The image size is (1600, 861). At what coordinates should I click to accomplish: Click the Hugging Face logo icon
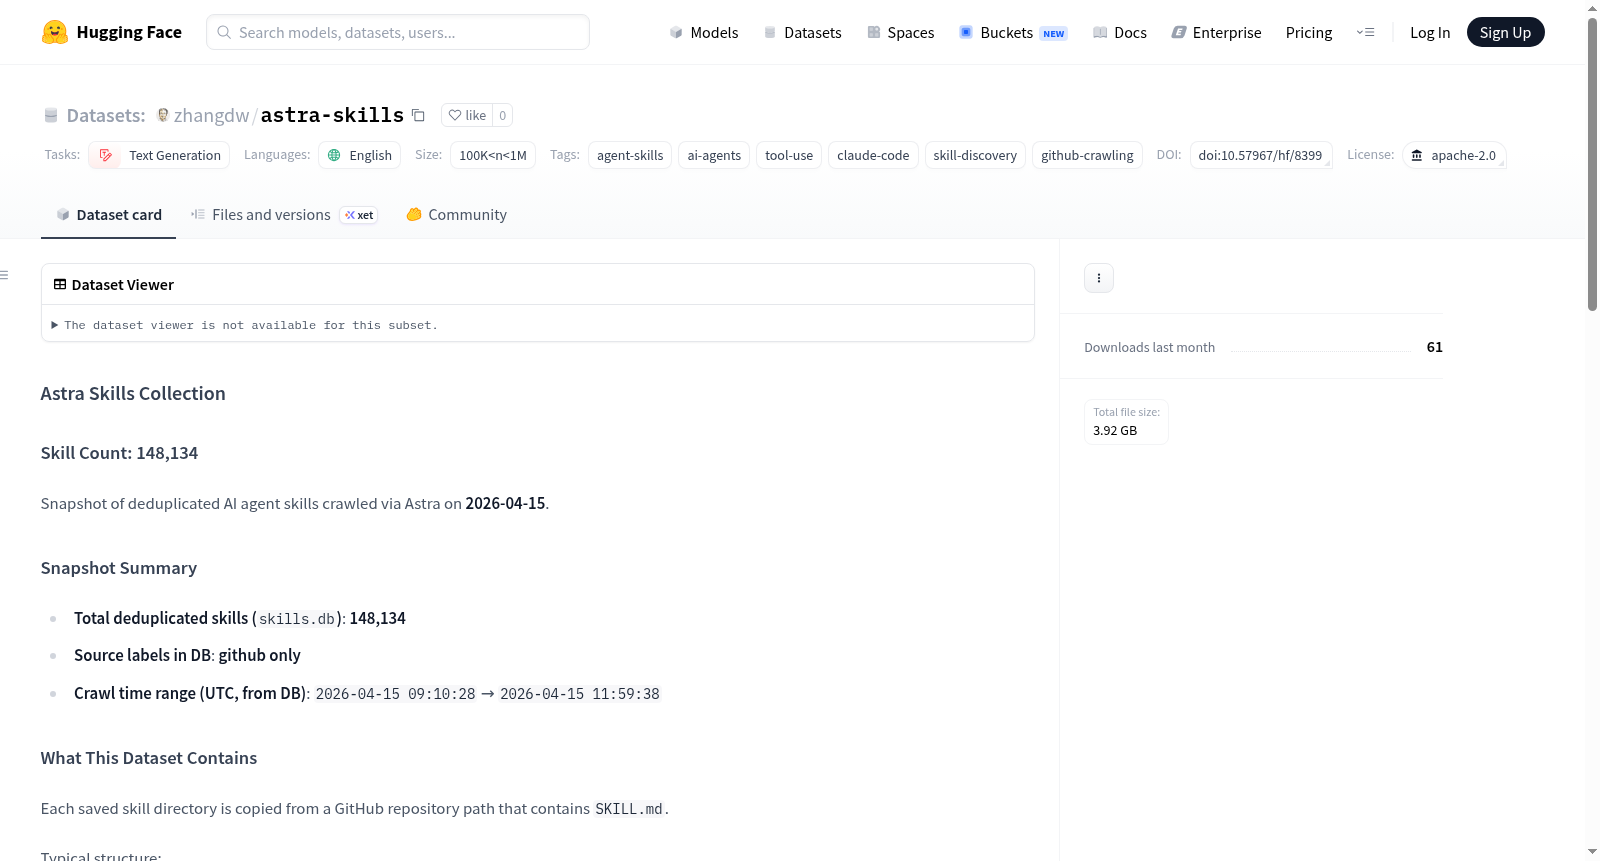click(x=55, y=32)
